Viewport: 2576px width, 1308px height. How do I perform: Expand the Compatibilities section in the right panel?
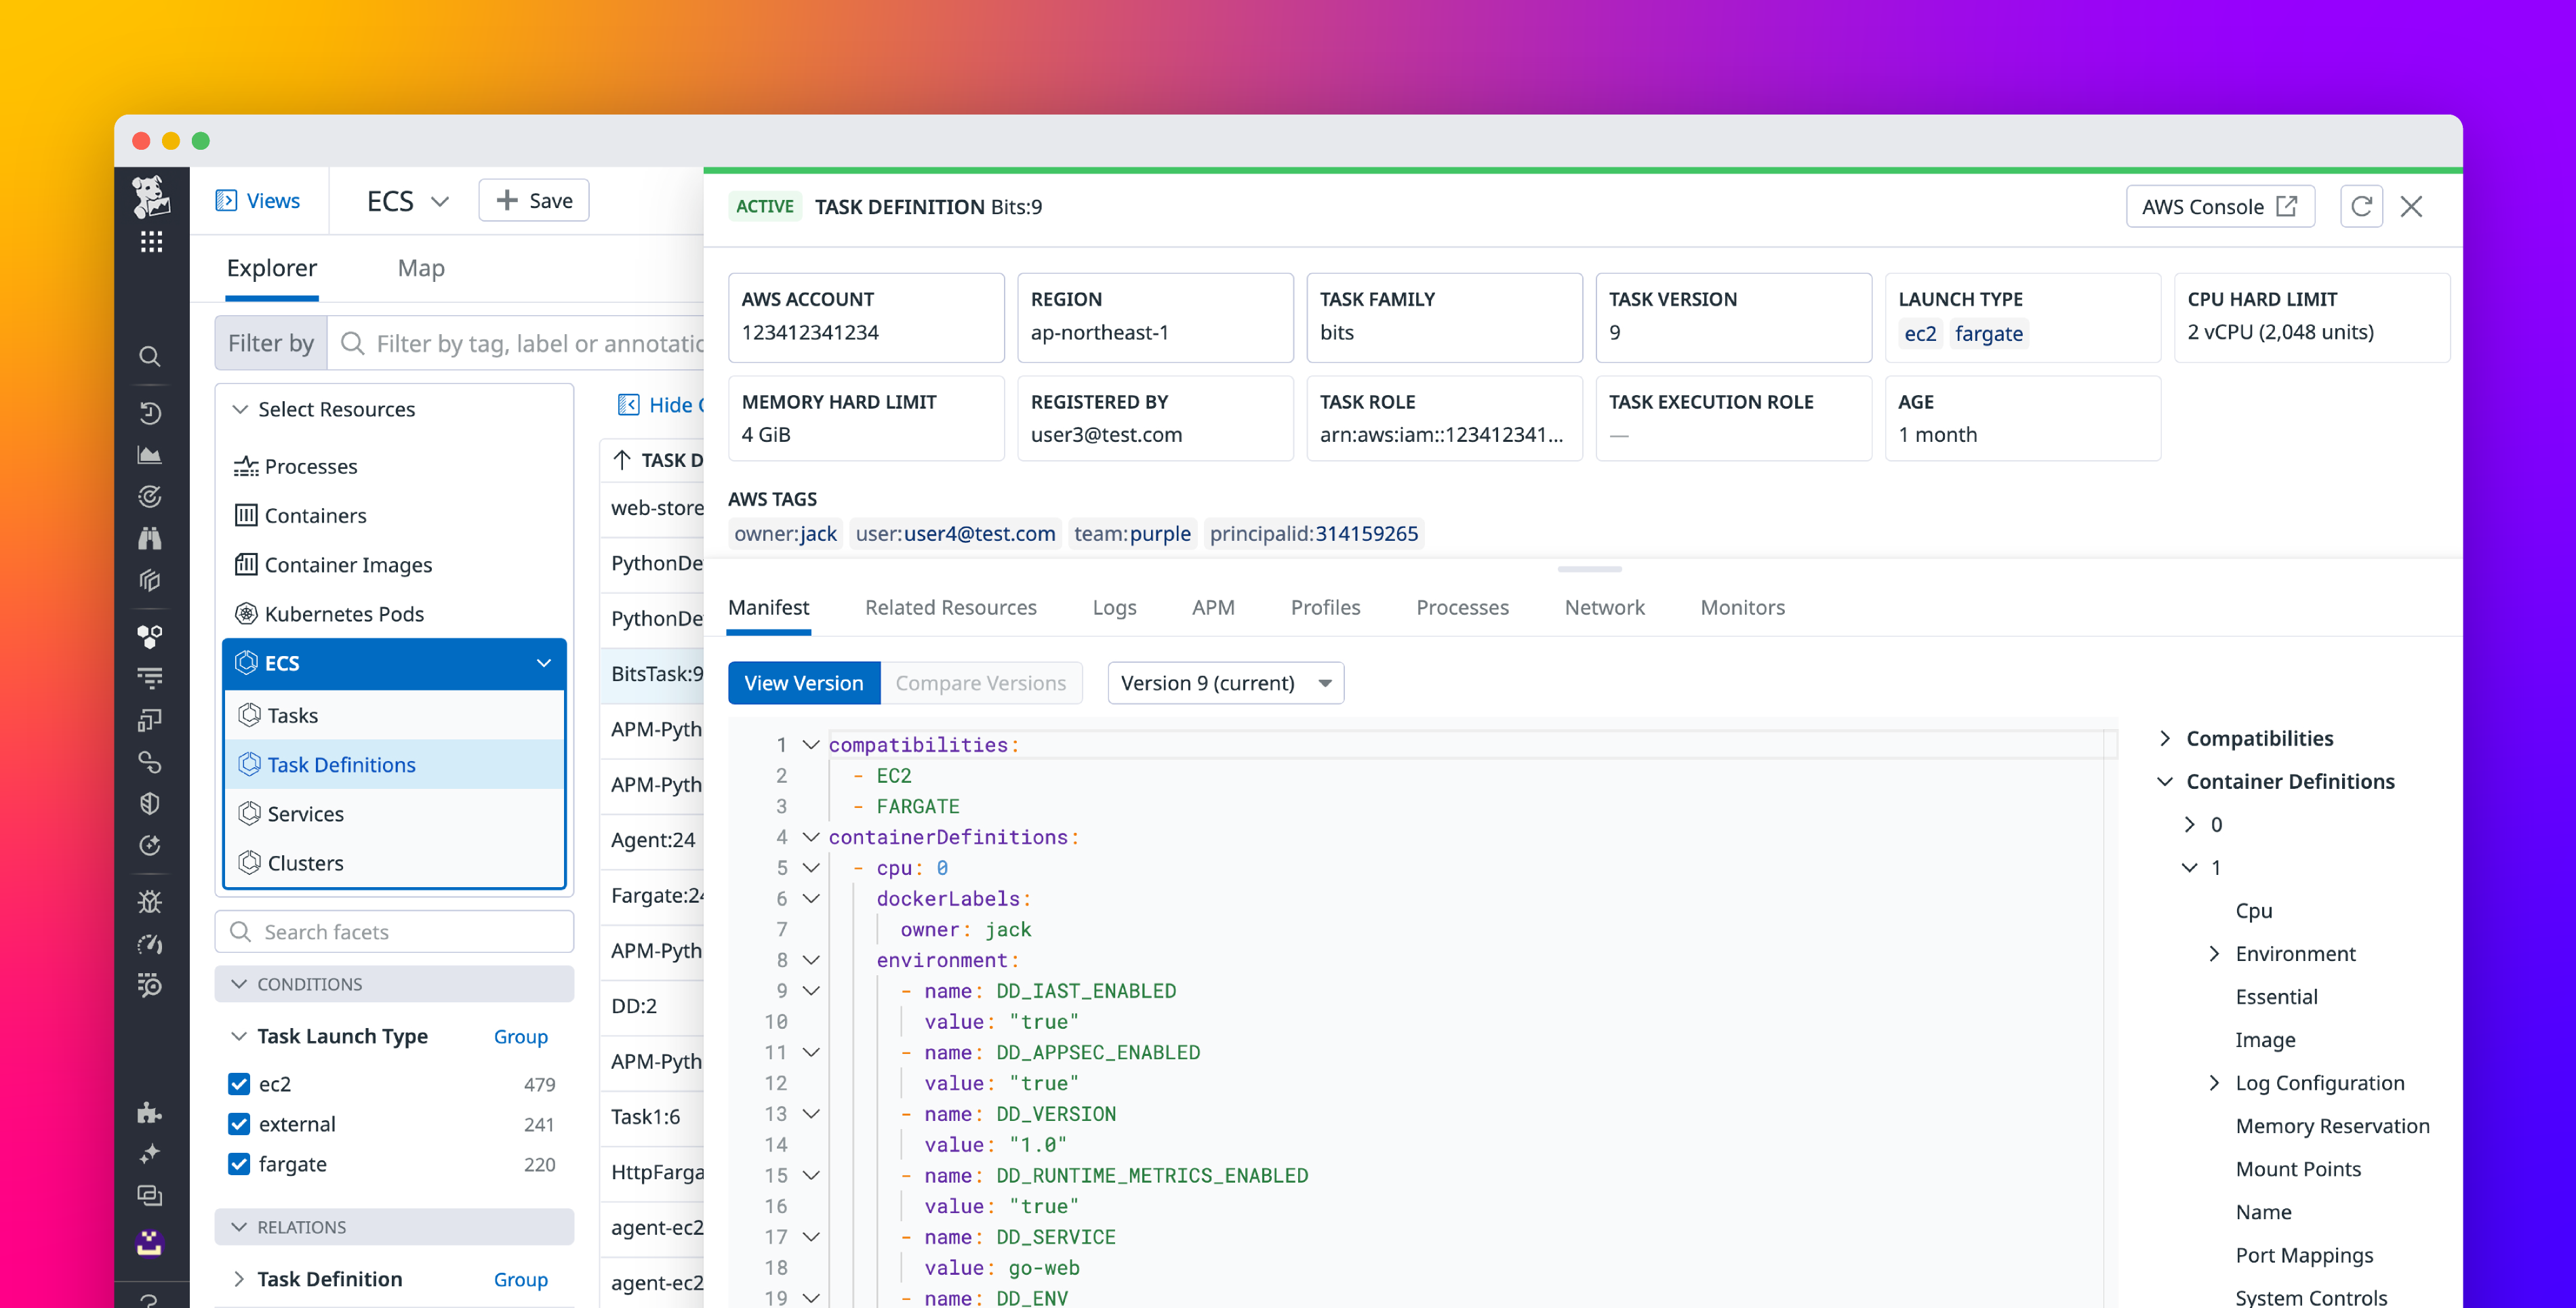point(2165,737)
